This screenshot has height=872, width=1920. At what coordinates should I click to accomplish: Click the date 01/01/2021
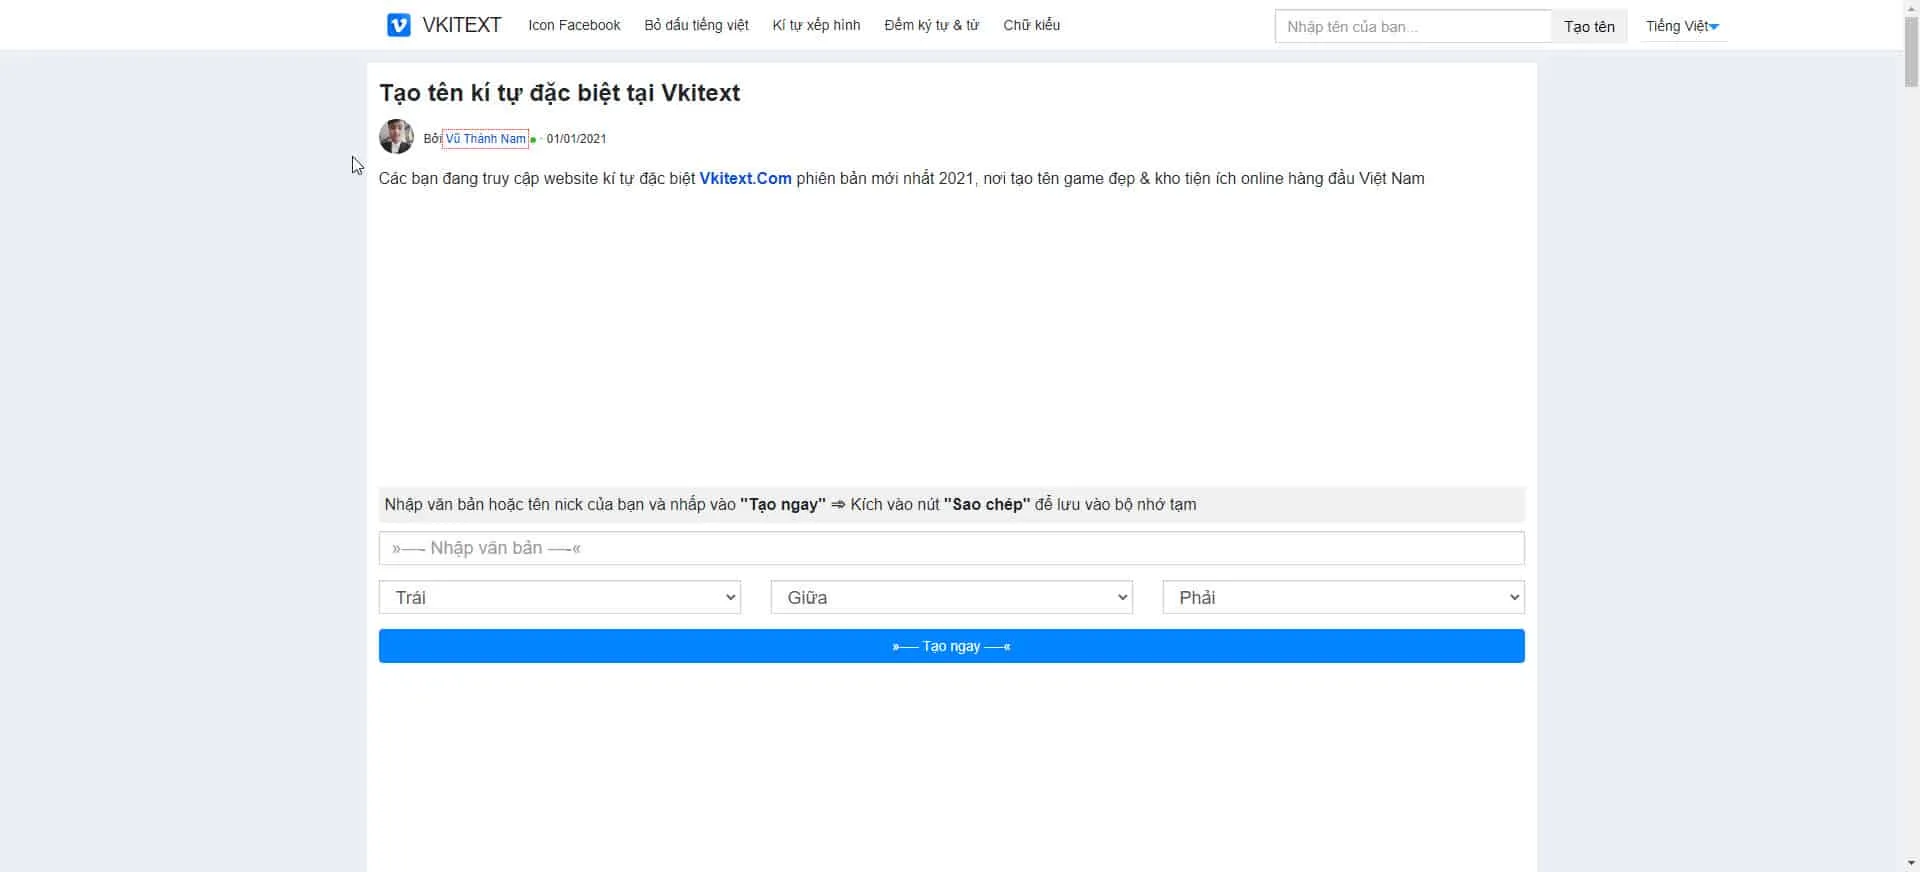click(x=576, y=139)
